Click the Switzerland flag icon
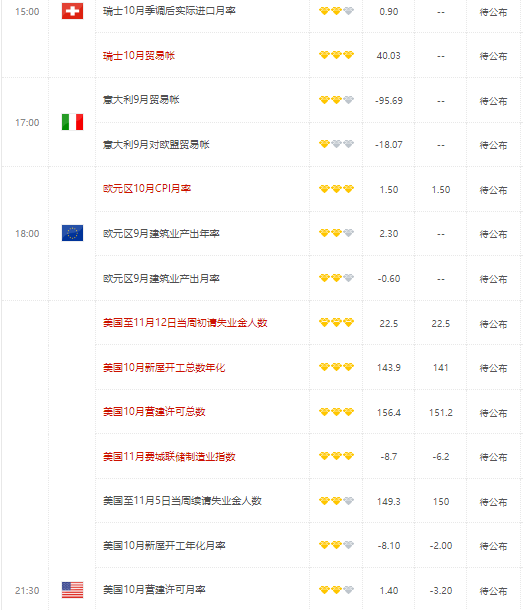Screen dimensions: 523x610 [x=72, y=11]
